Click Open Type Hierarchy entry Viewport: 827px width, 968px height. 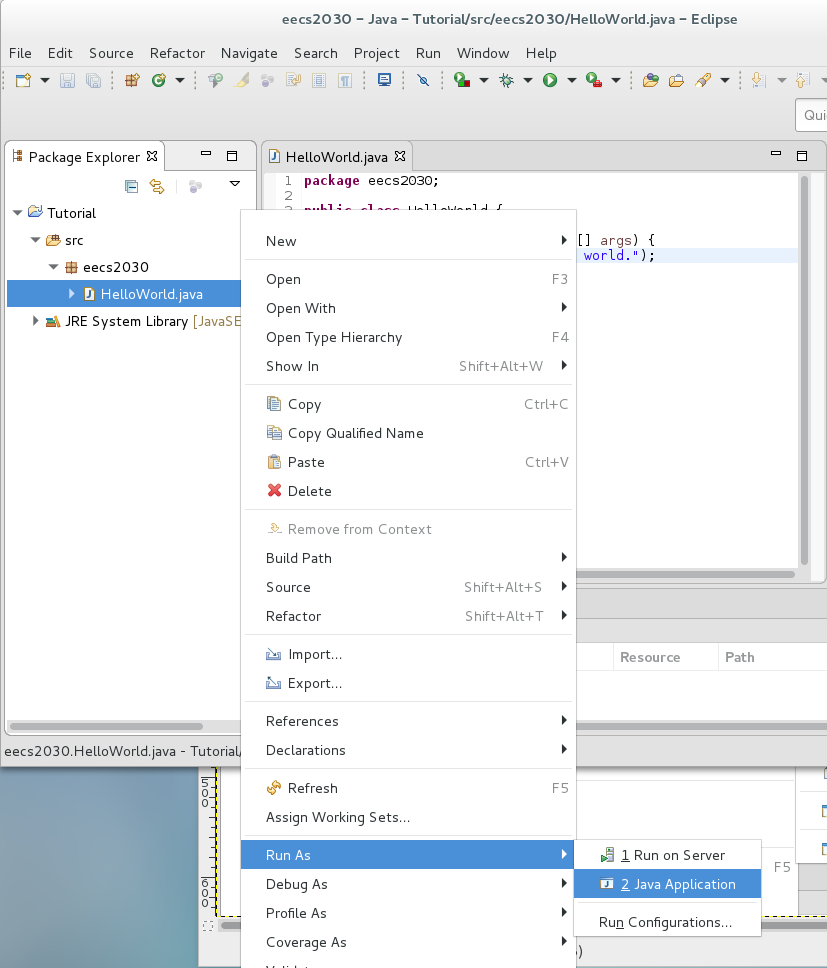pos(408,337)
